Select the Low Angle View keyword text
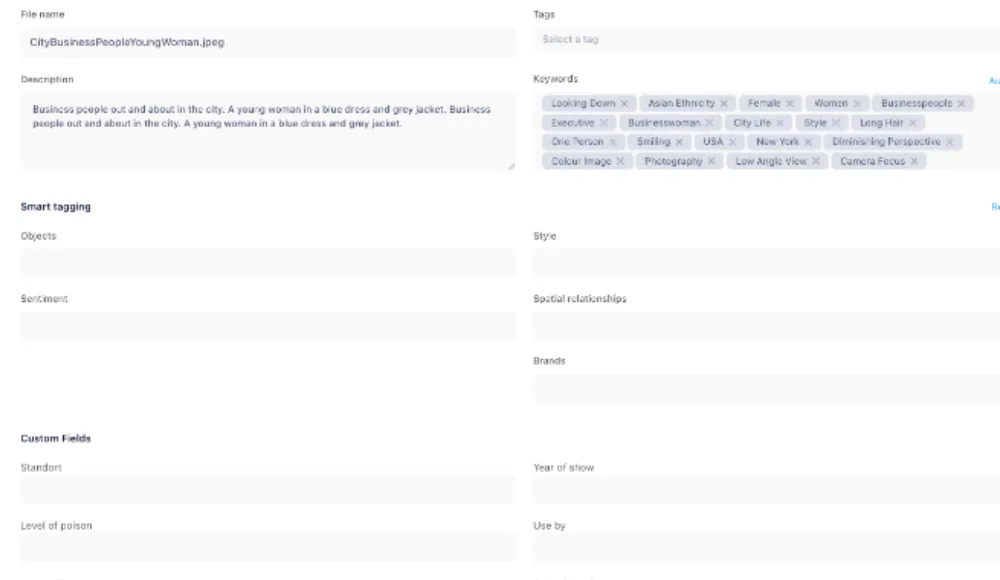1000x580 pixels. tap(771, 161)
